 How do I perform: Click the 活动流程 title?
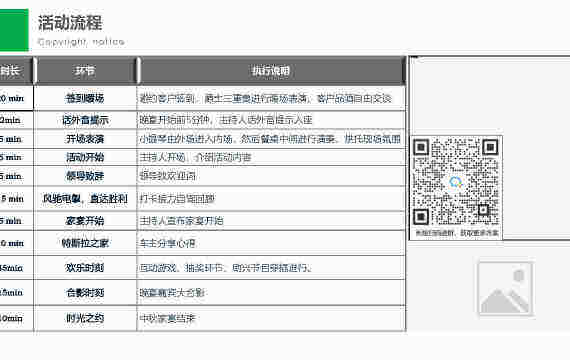[70, 23]
